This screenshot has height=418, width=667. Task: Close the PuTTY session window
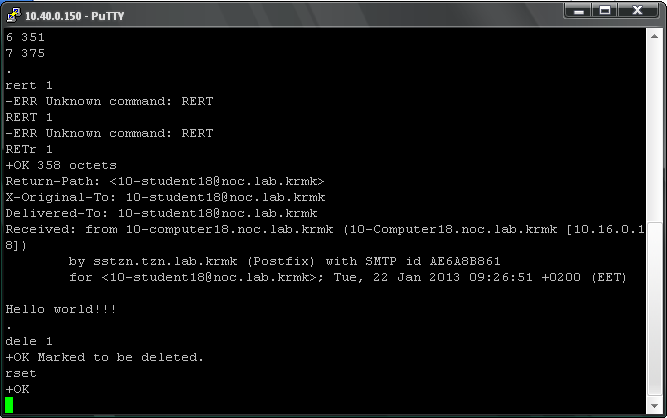coord(638,10)
